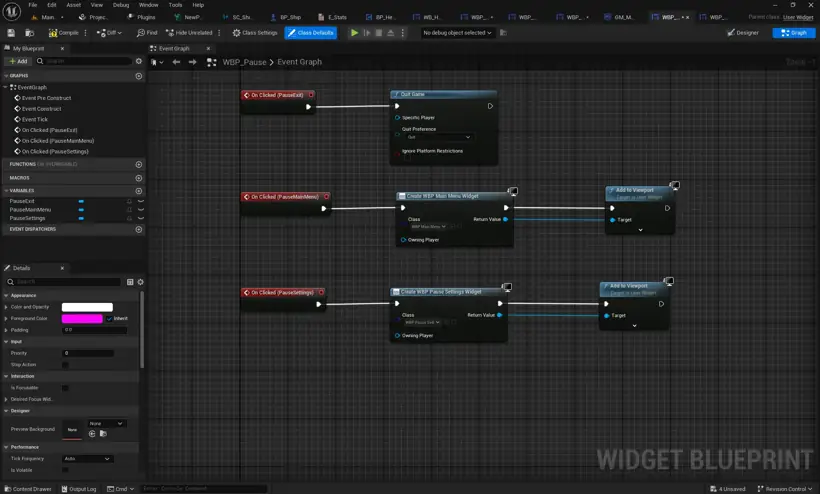This screenshot has height=494, width=820.
Task: Enable the Is Focusable checkbox
Action: [65, 388]
